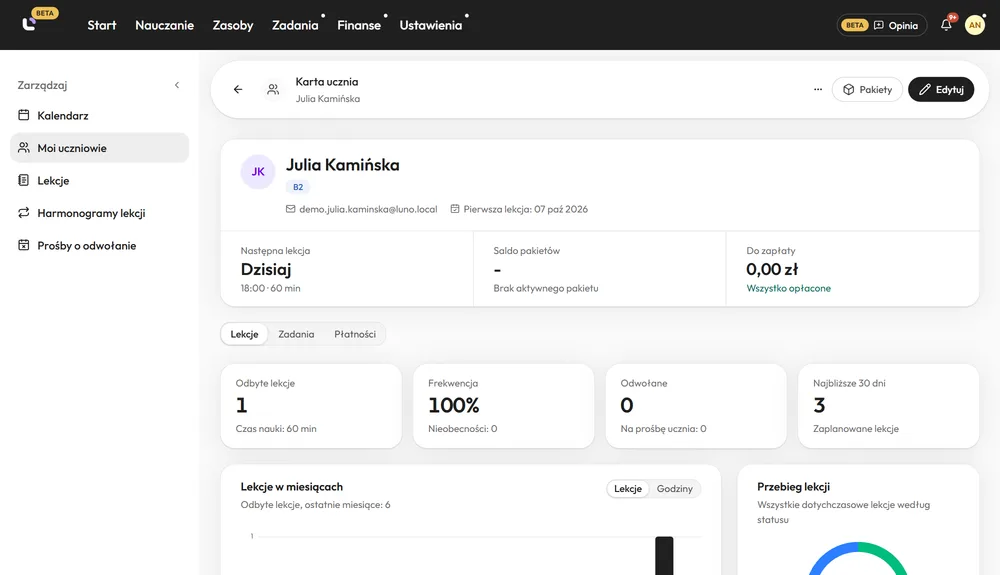Click the 0,00 zł amount due

point(772,269)
